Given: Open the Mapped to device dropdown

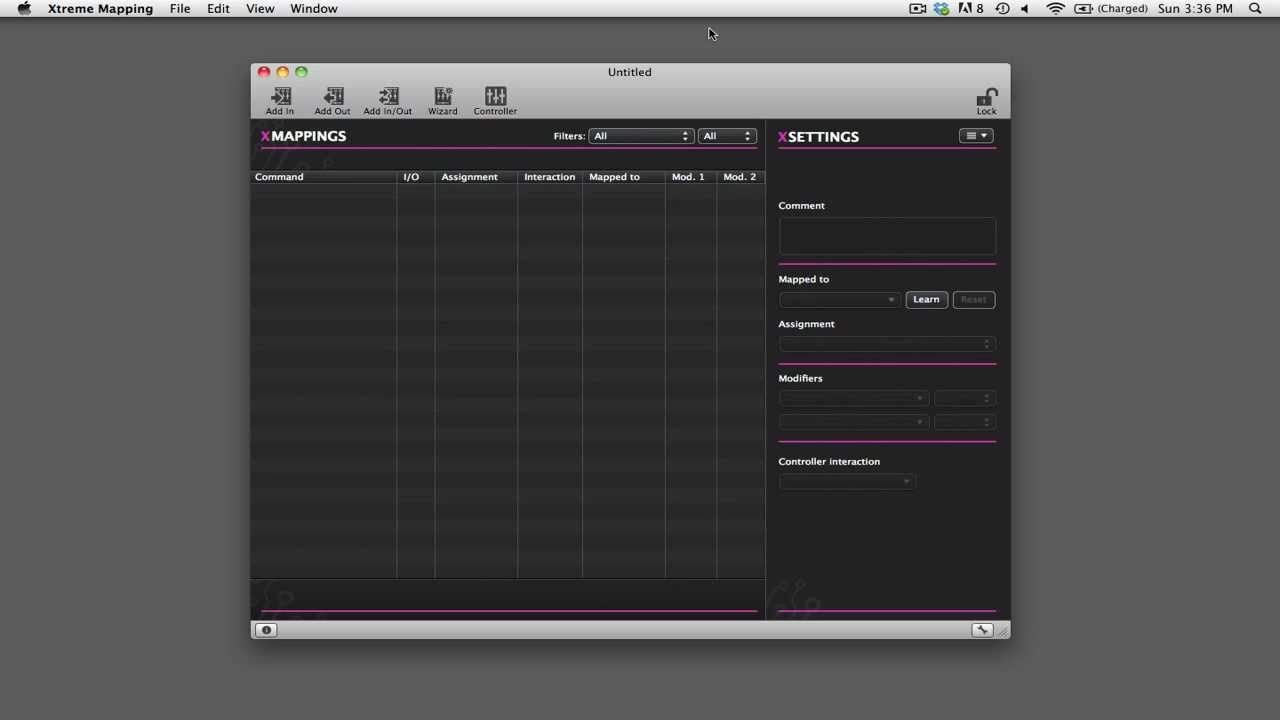Looking at the screenshot, I should tap(839, 300).
